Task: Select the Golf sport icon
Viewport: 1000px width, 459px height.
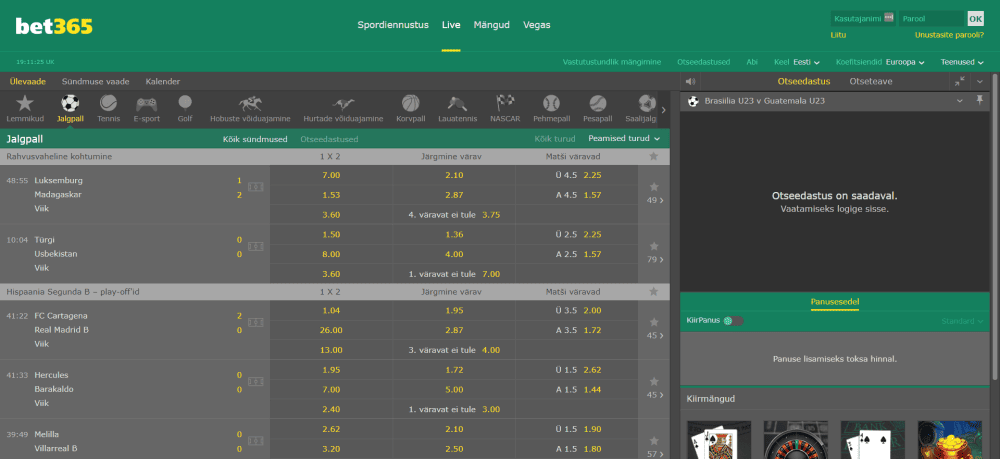Action: click(x=185, y=103)
